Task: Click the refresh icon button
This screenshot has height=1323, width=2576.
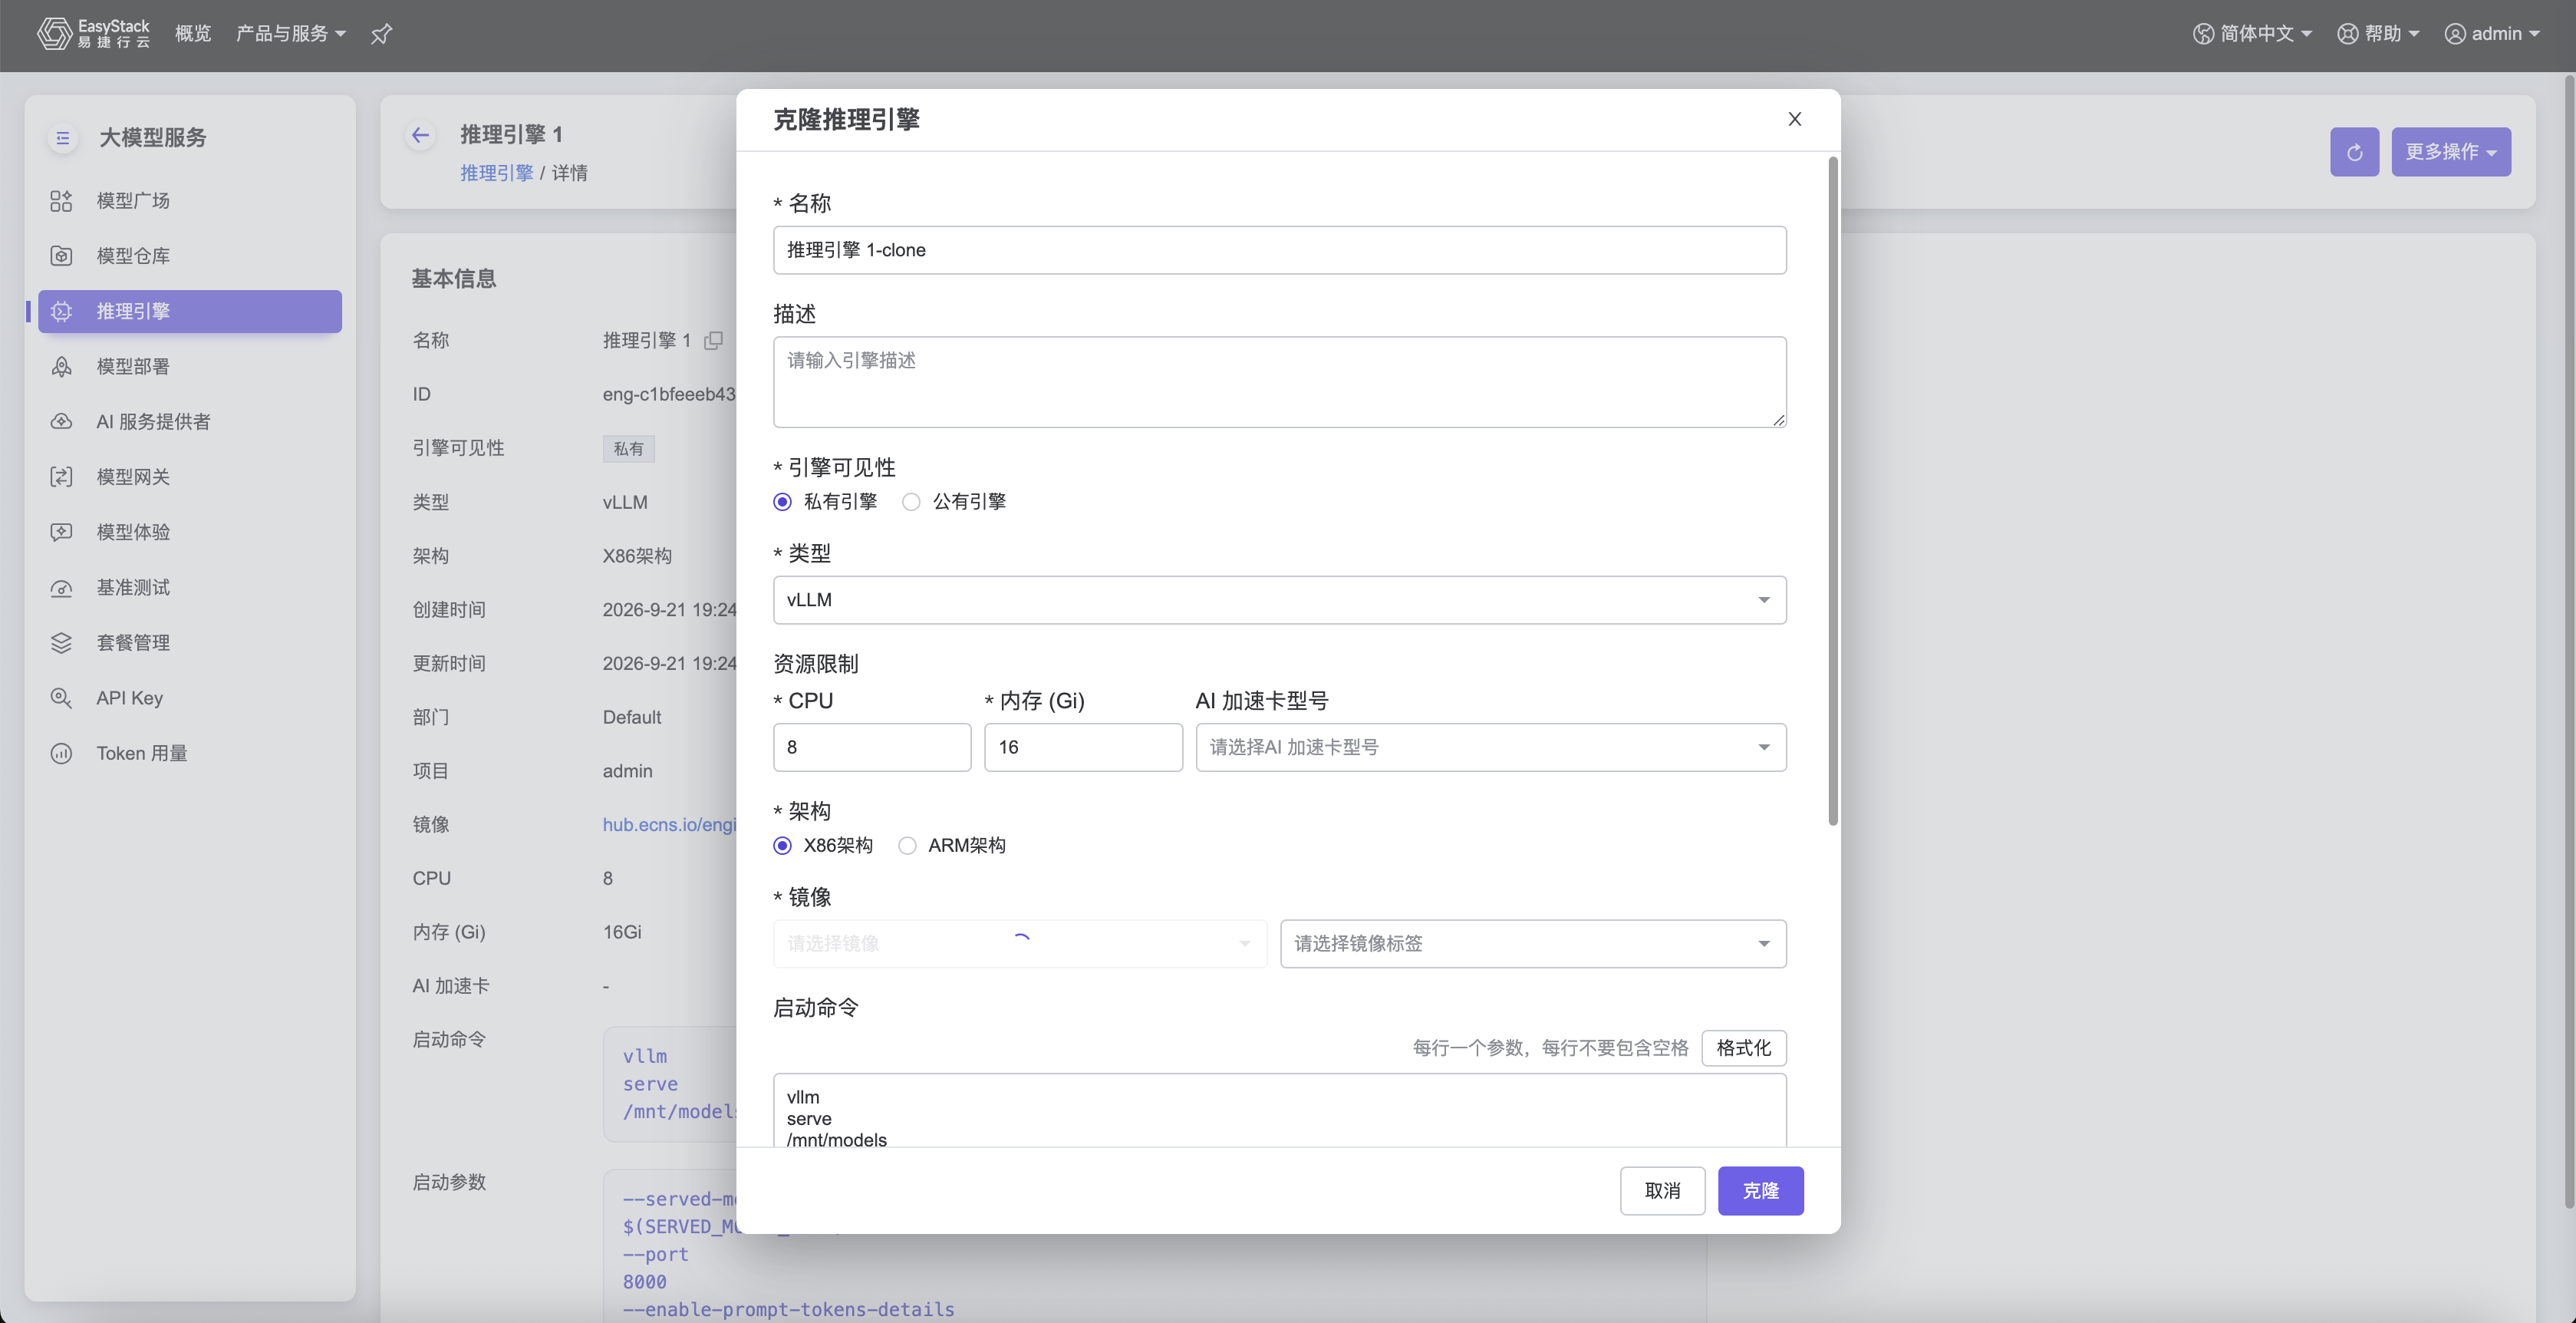Action: tap(2354, 152)
